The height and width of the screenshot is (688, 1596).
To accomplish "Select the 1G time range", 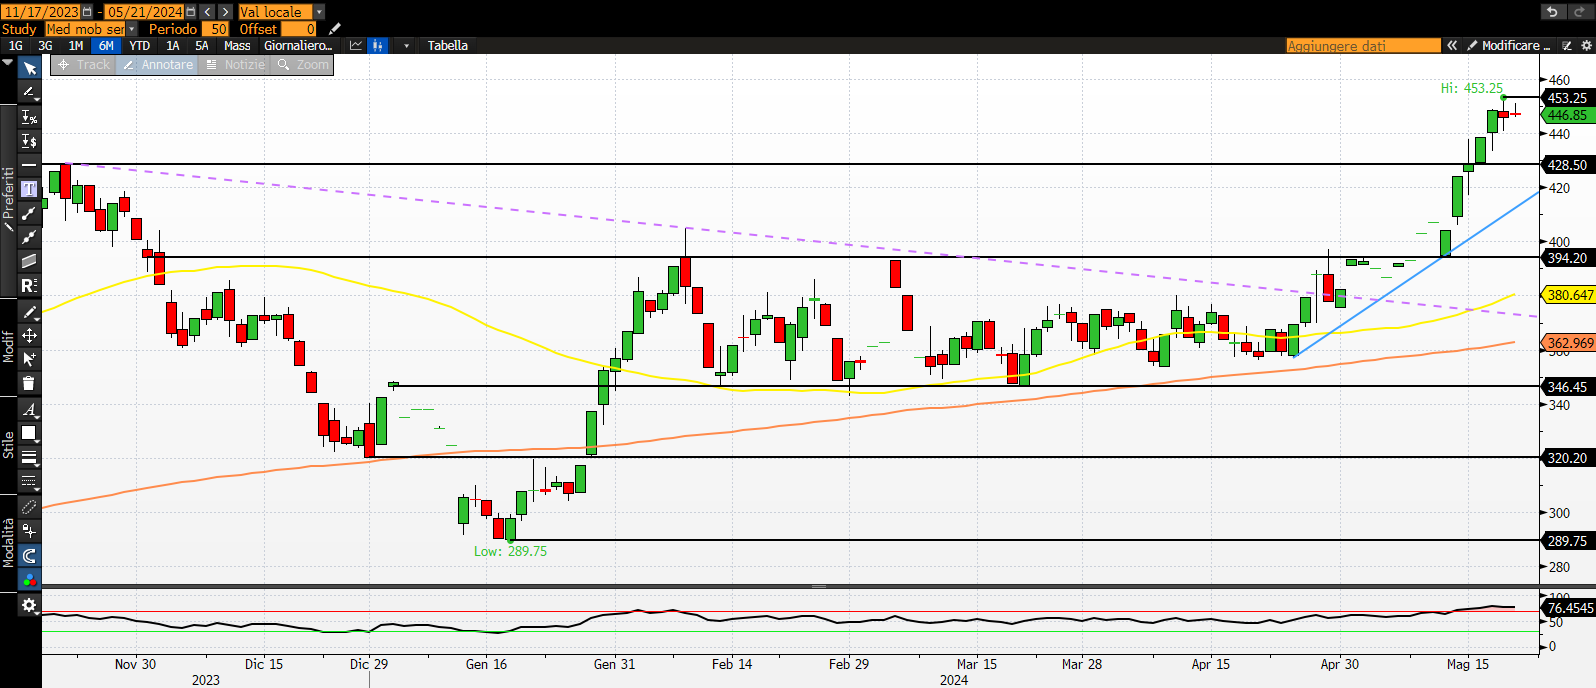I will pos(16,45).
